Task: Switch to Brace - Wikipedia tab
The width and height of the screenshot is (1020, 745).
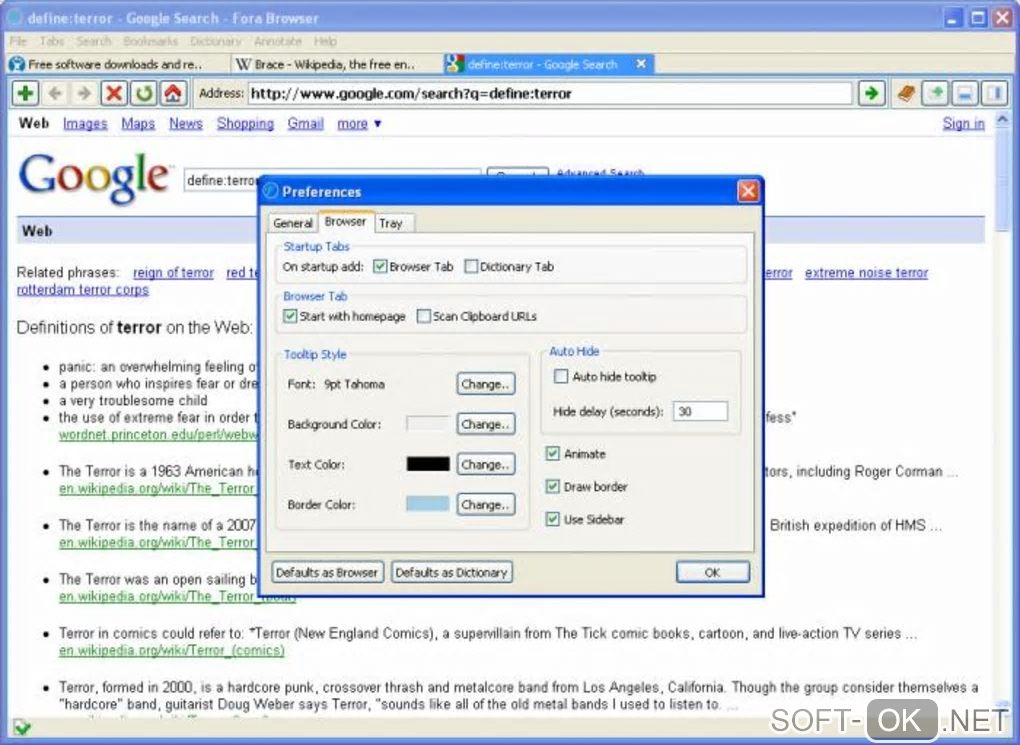Action: tap(334, 64)
